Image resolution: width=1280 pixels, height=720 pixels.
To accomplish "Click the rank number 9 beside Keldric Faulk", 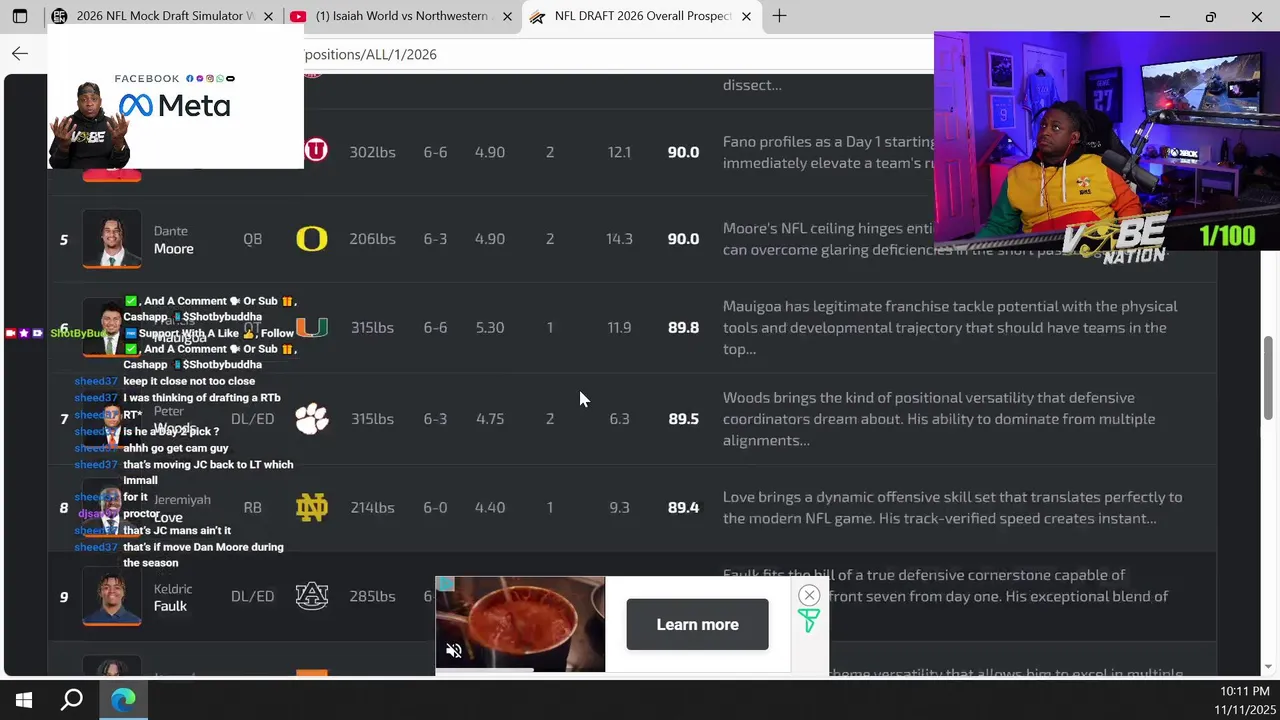I will (64, 597).
